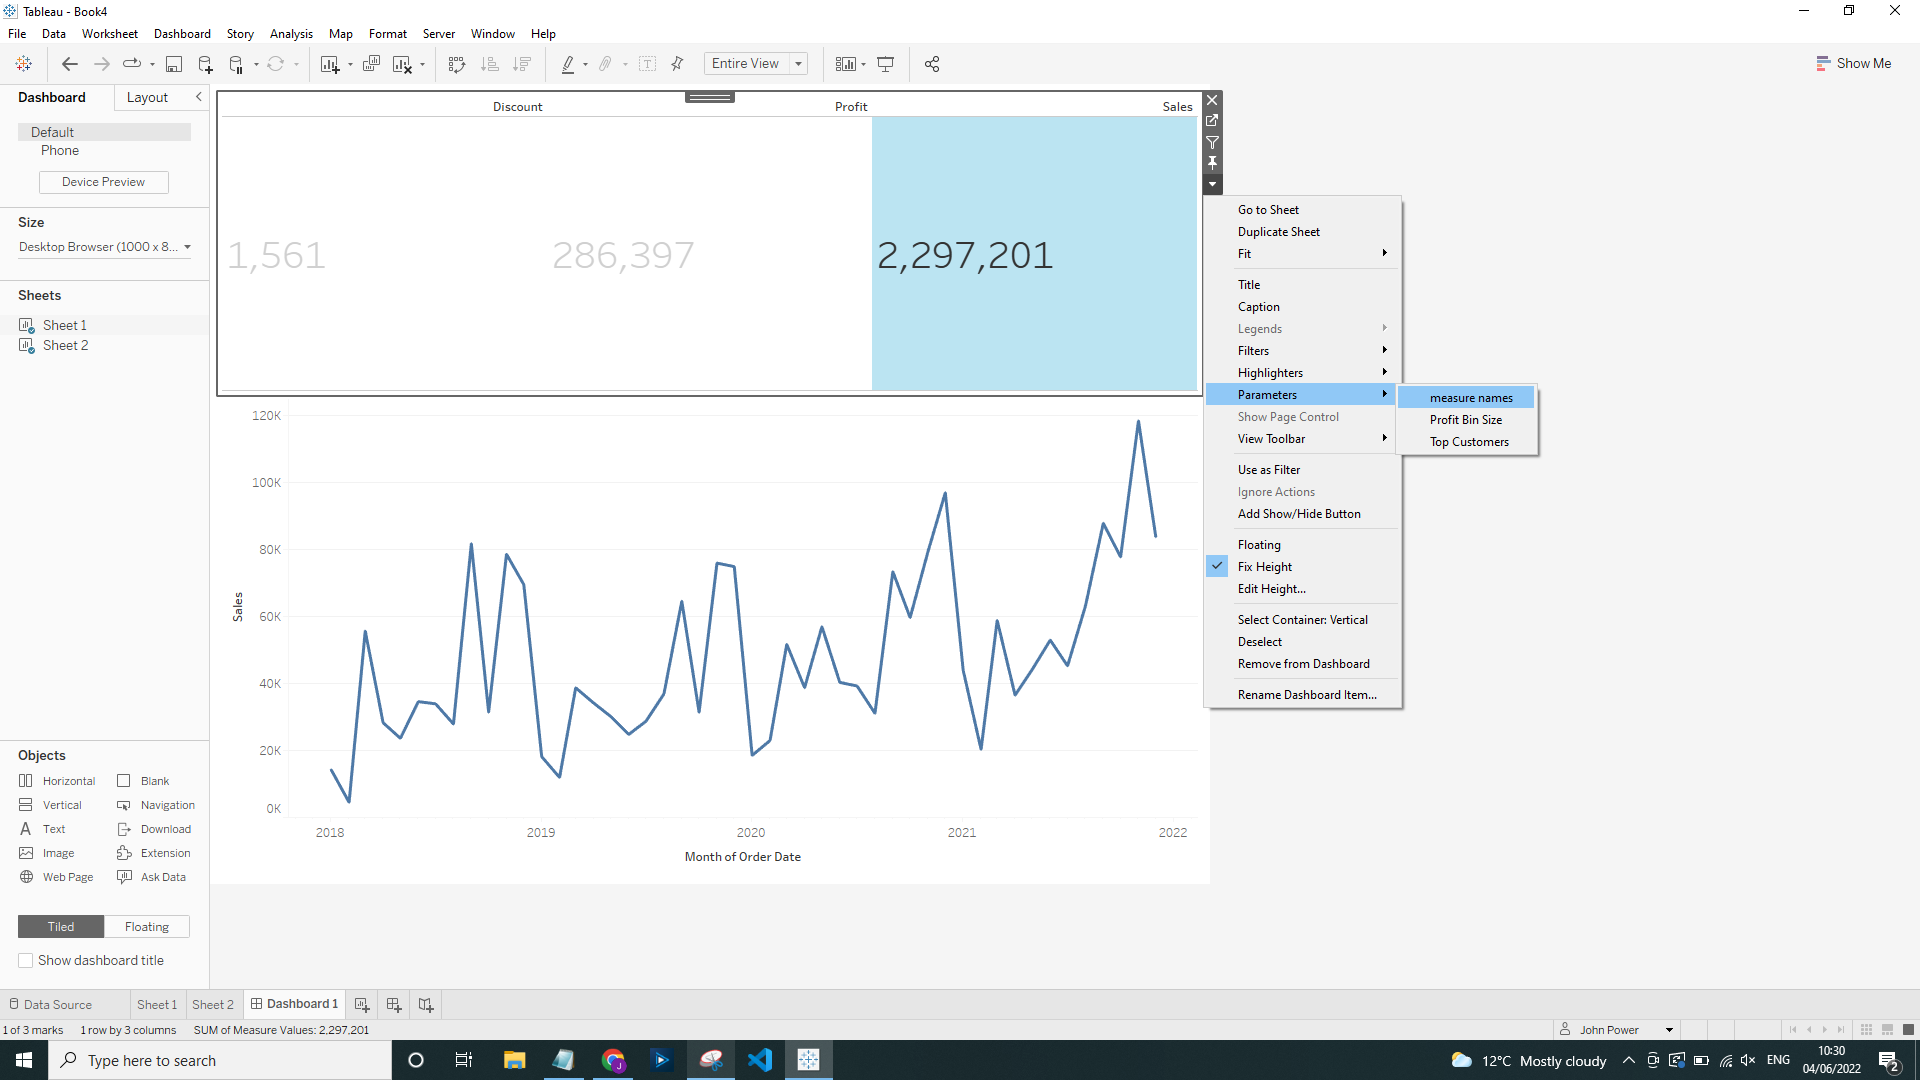The height and width of the screenshot is (1080, 1920).
Task: Click the New Worksheet tab icon at bottom
Action: (x=362, y=1004)
